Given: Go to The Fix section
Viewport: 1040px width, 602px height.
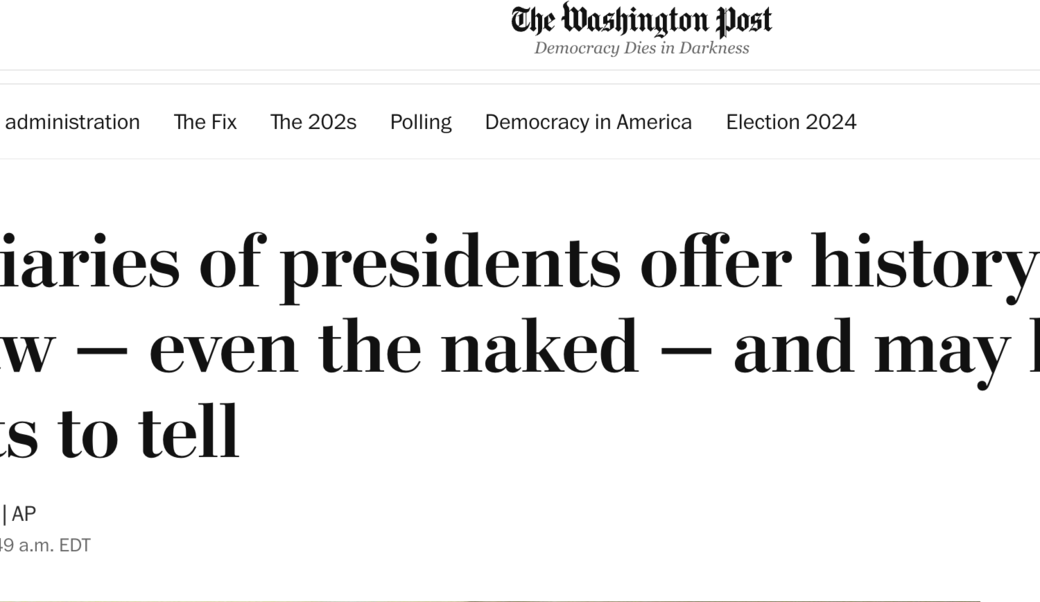Looking at the screenshot, I should [x=205, y=122].
